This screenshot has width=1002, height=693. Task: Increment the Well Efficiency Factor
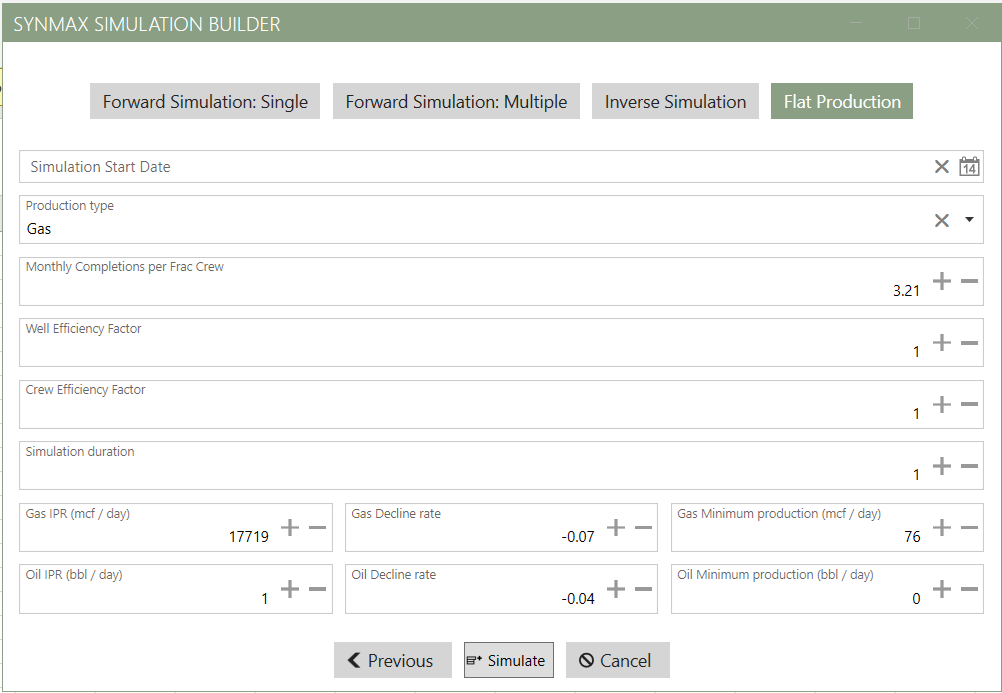[x=941, y=343]
